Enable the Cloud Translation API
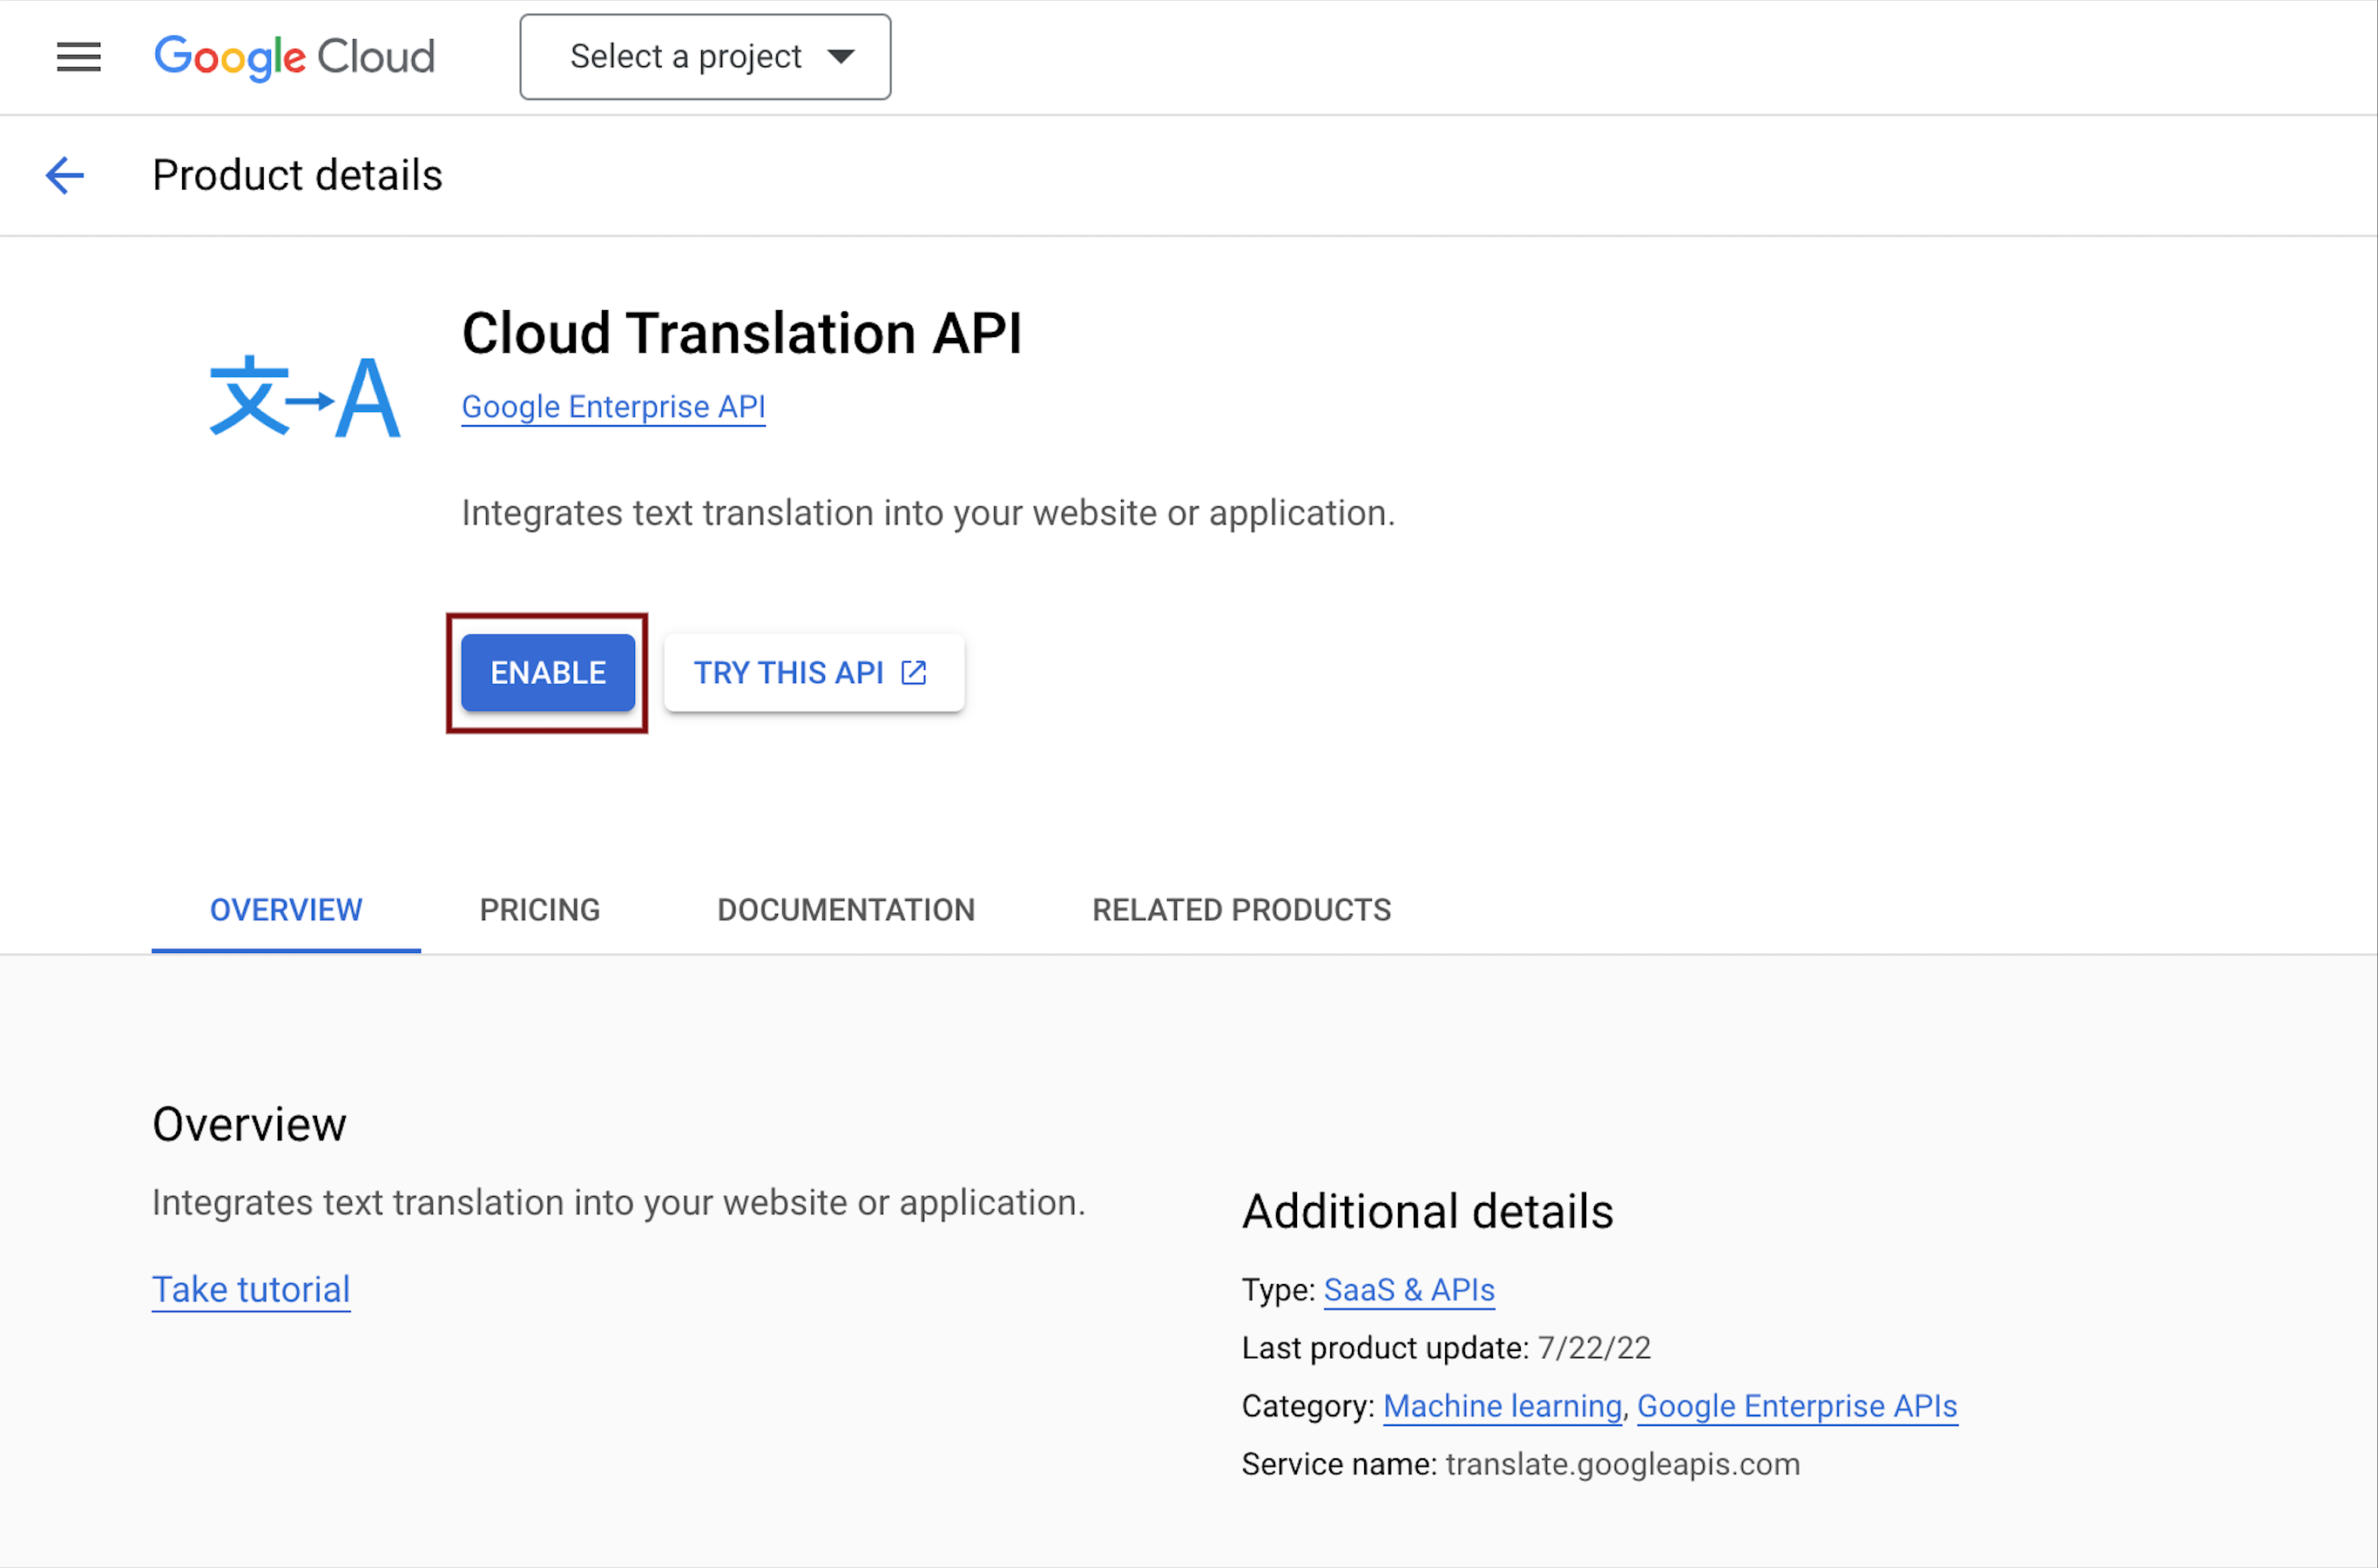2378x1568 pixels. click(x=547, y=672)
